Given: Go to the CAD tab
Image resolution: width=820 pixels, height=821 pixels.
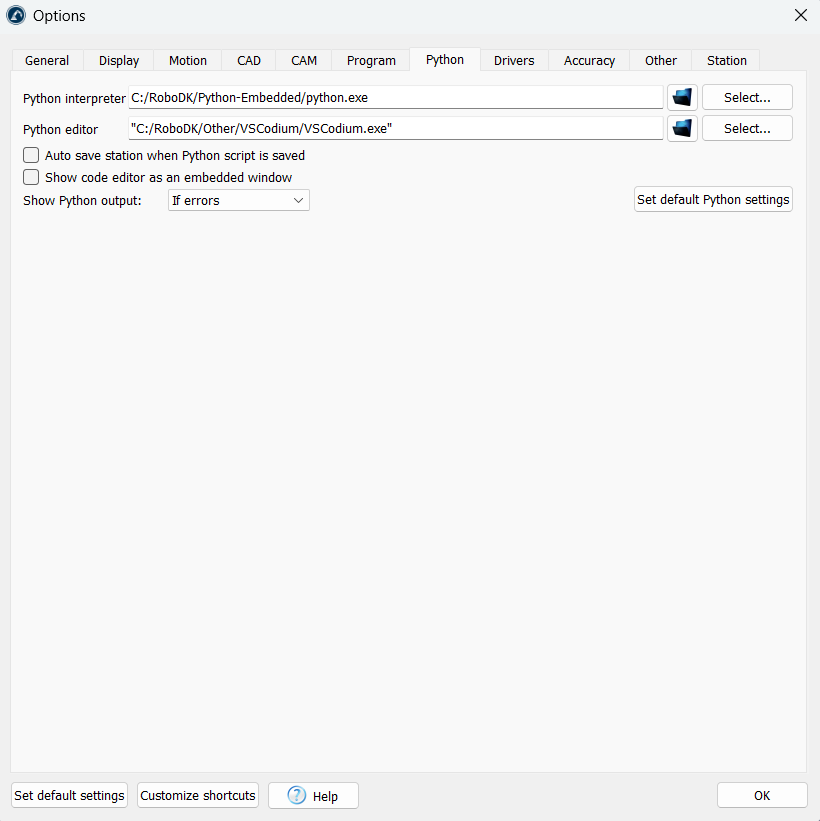Looking at the screenshot, I should pyautogui.click(x=249, y=60).
